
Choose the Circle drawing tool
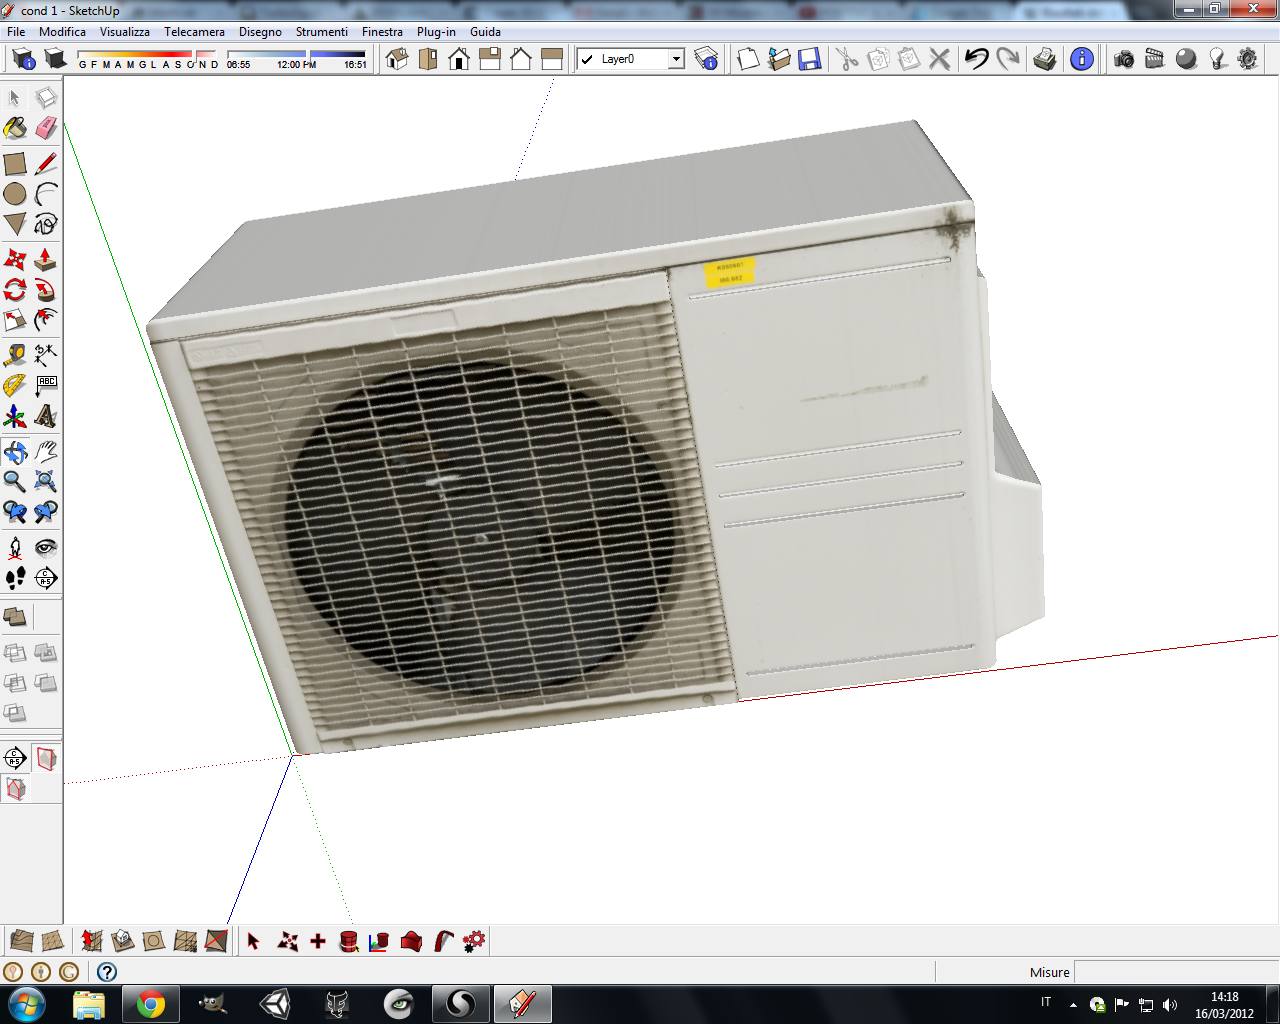[x=15, y=194]
